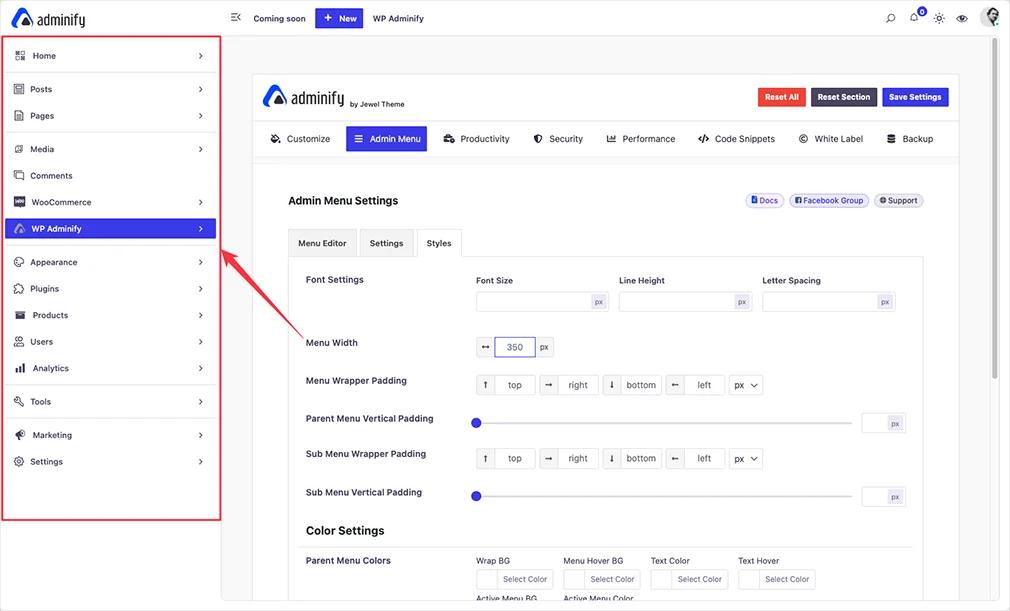Open user profile avatar
Viewport: 1010px width, 611px height.
coord(989,17)
